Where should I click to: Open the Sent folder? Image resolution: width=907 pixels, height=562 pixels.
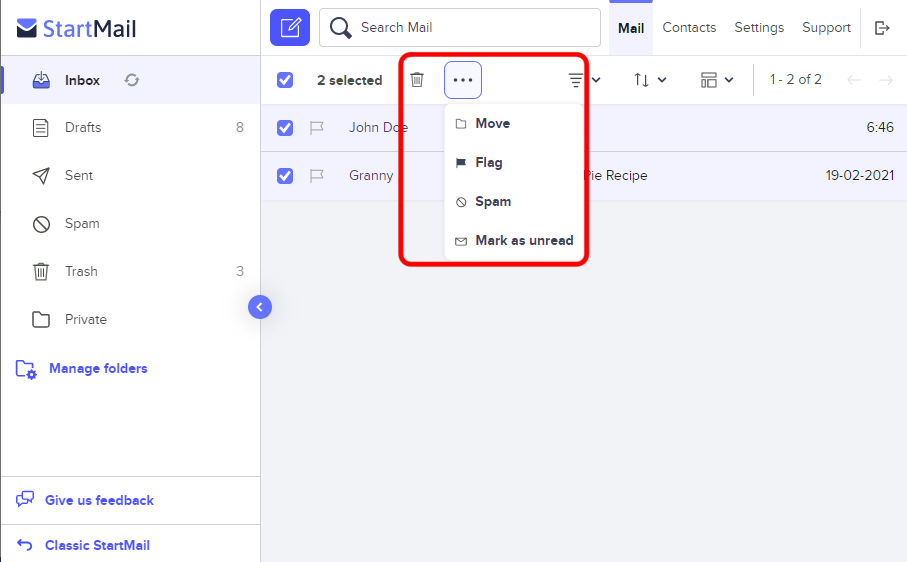[x=131, y=176]
